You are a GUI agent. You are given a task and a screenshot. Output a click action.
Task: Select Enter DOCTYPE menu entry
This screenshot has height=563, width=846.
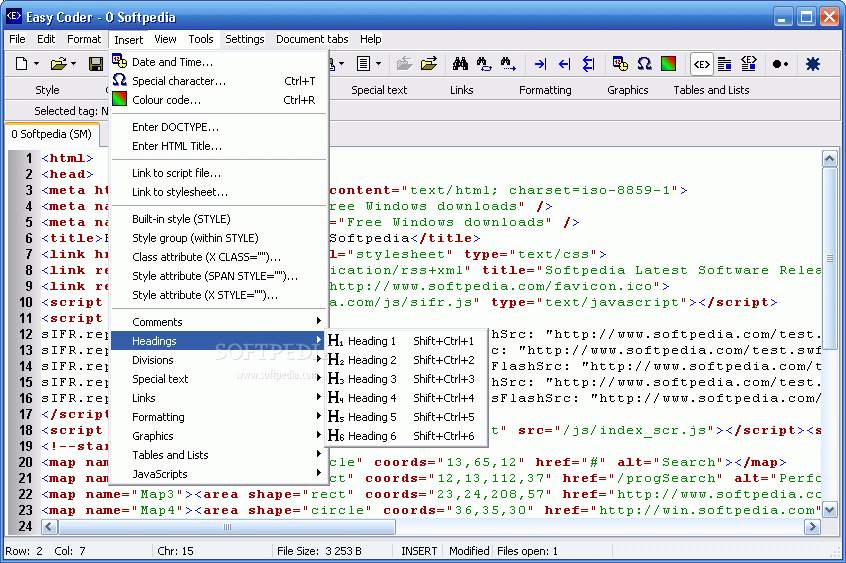219,127
